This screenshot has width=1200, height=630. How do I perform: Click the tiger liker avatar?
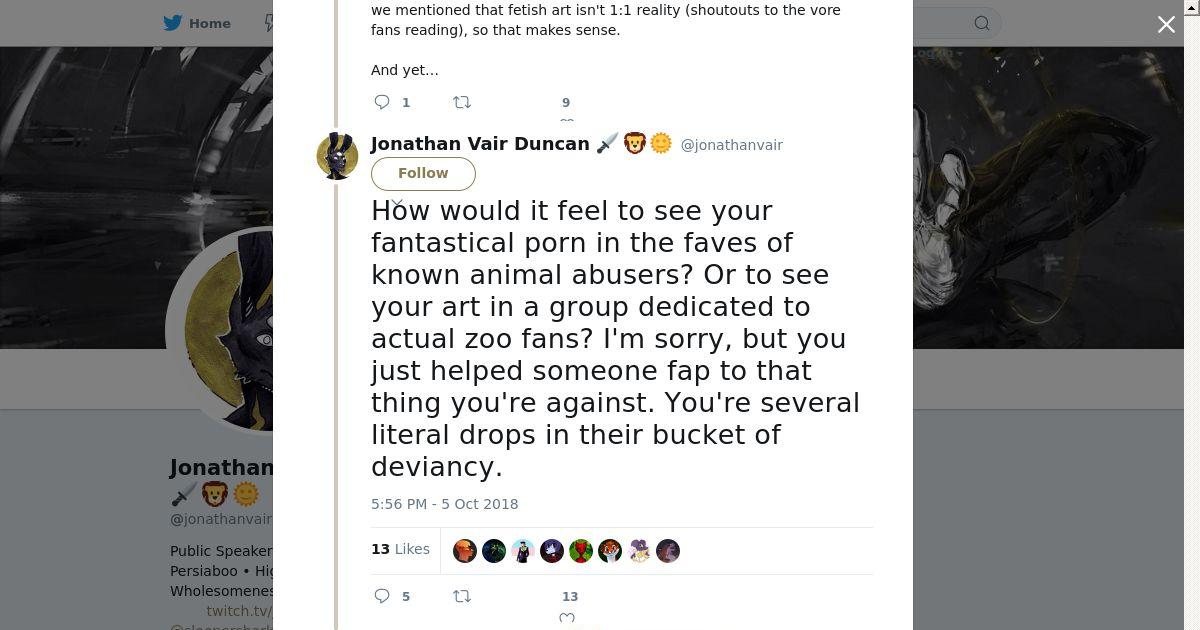coord(610,551)
